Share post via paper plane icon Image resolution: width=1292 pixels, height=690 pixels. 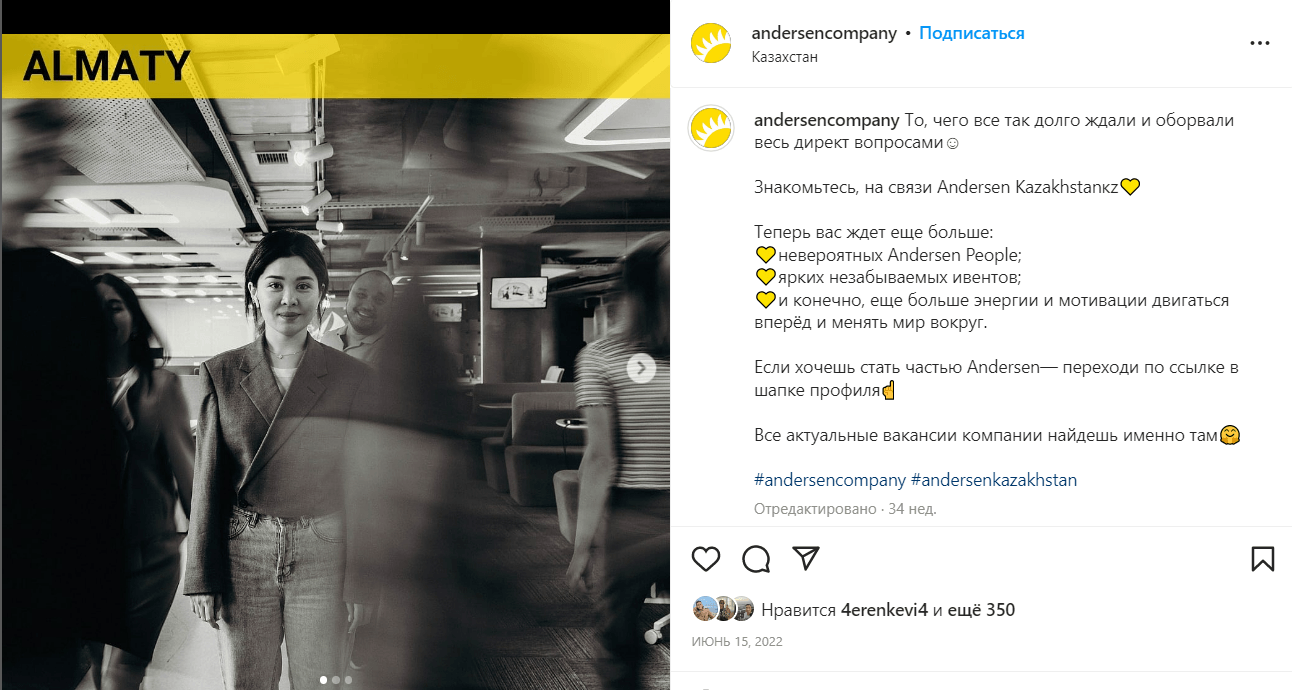pos(806,558)
